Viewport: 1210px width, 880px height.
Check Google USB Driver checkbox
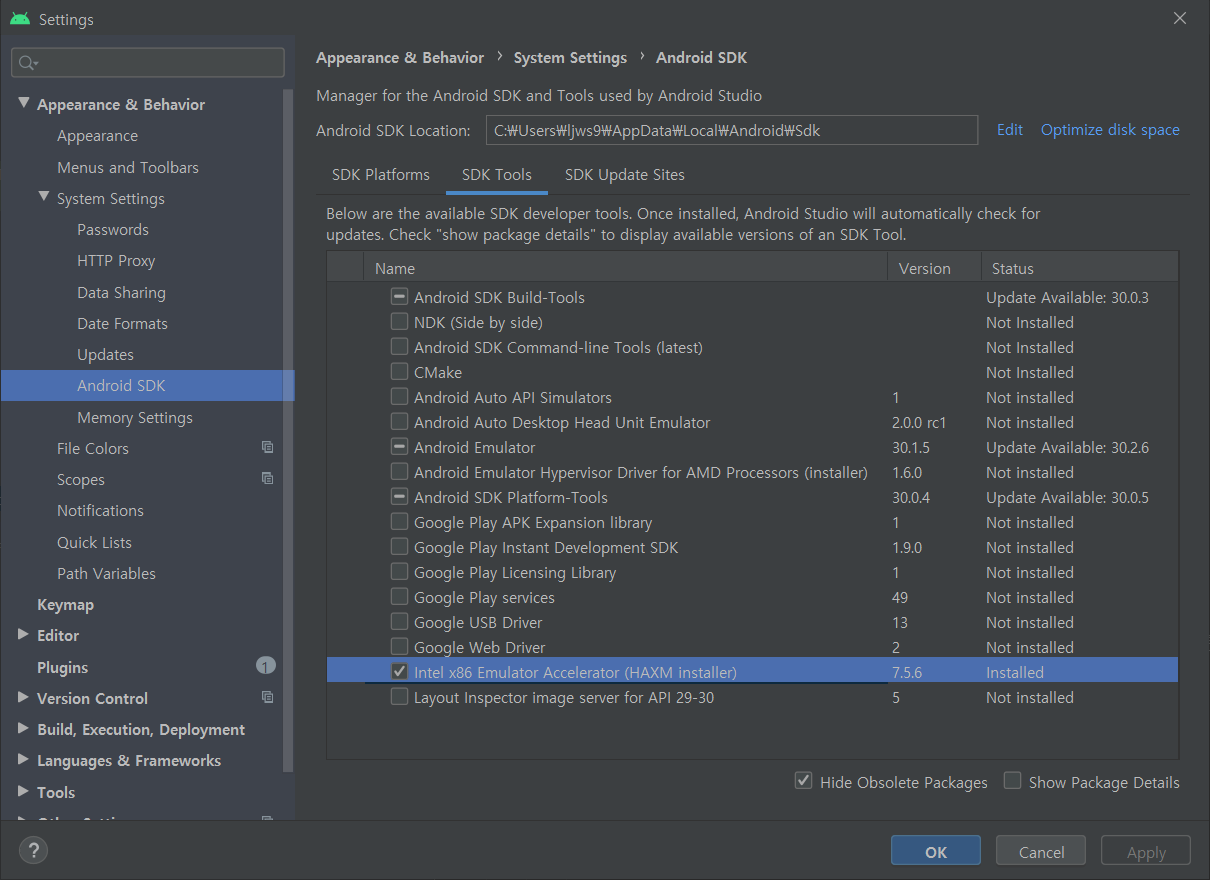399,622
